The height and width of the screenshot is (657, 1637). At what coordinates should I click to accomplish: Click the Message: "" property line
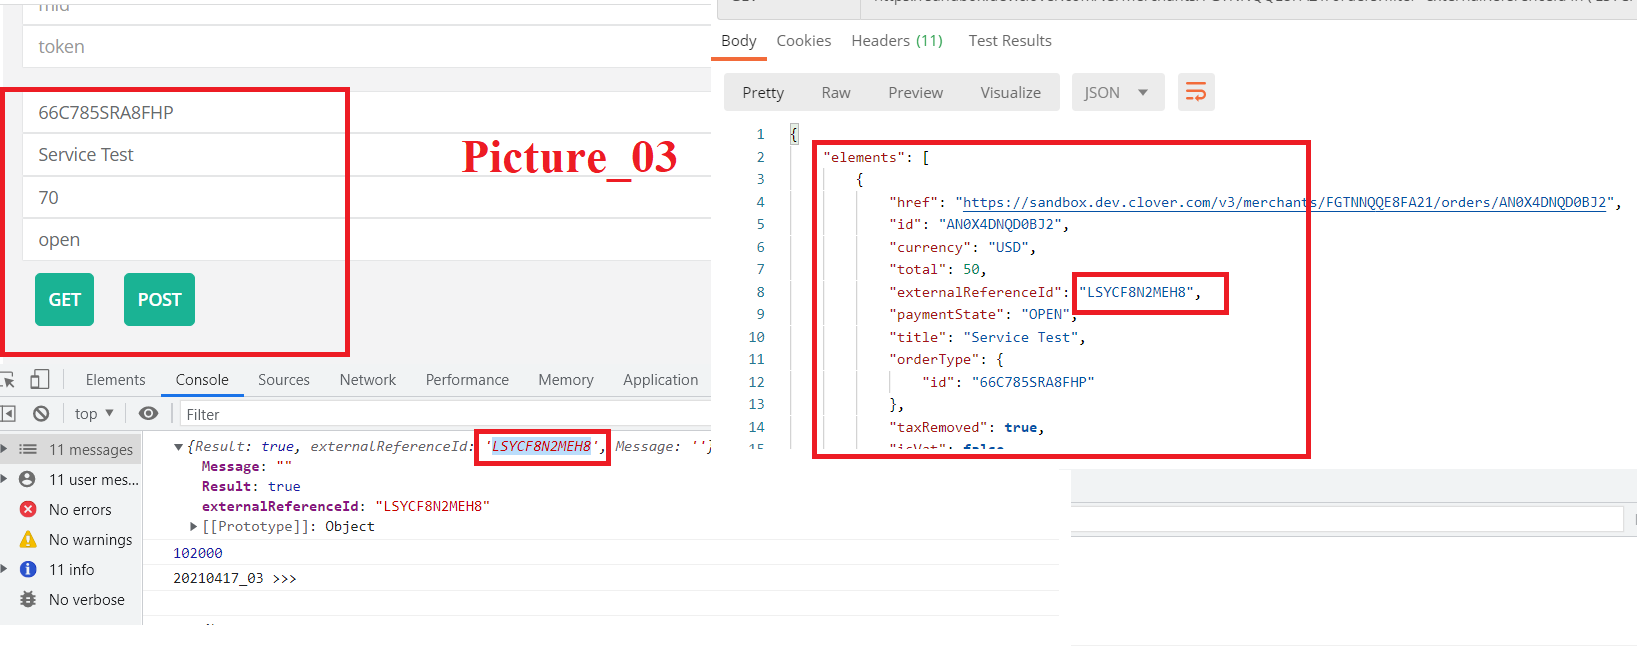click(247, 466)
